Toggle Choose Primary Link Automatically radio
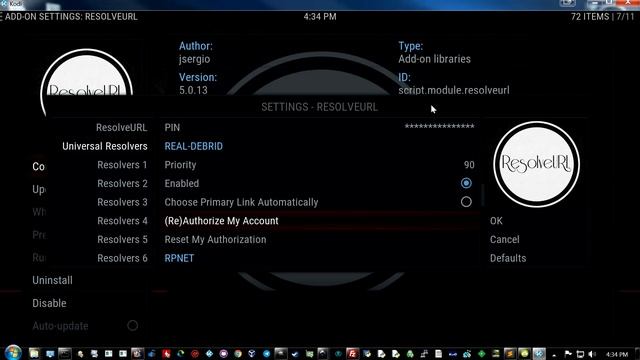 (x=466, y=202)
